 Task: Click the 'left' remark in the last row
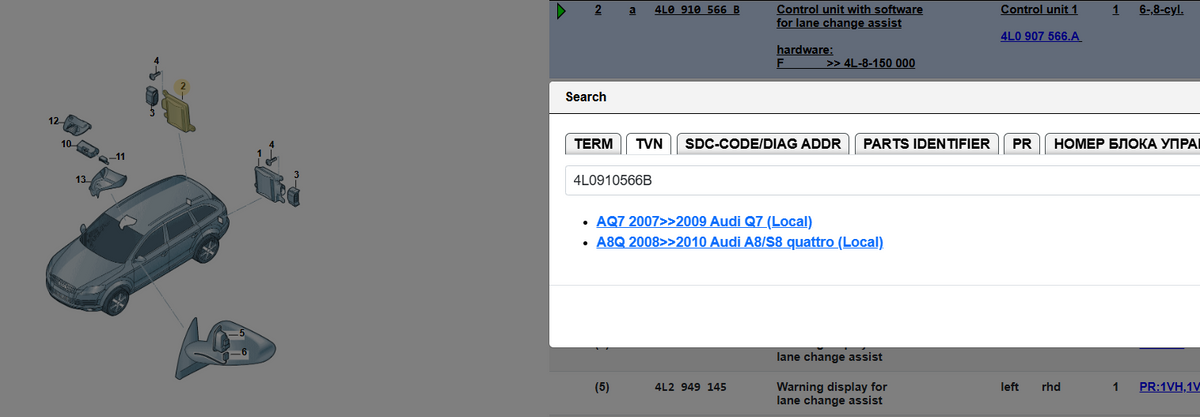[1009, 386]
